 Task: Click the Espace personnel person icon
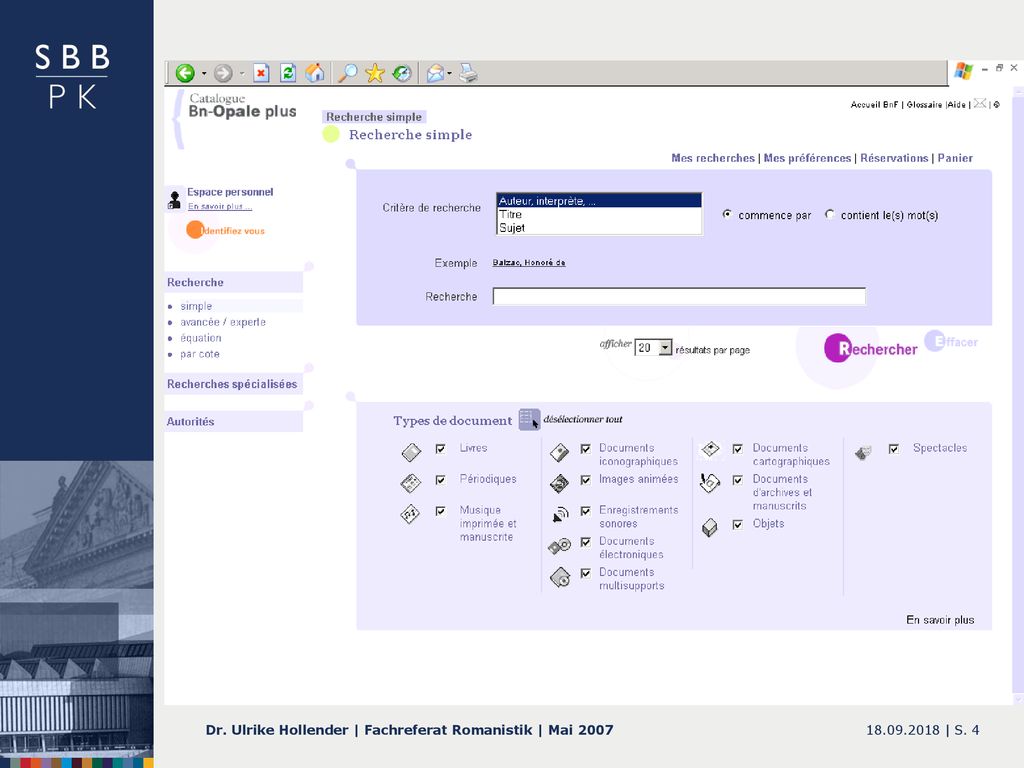[x=174, y=199]
